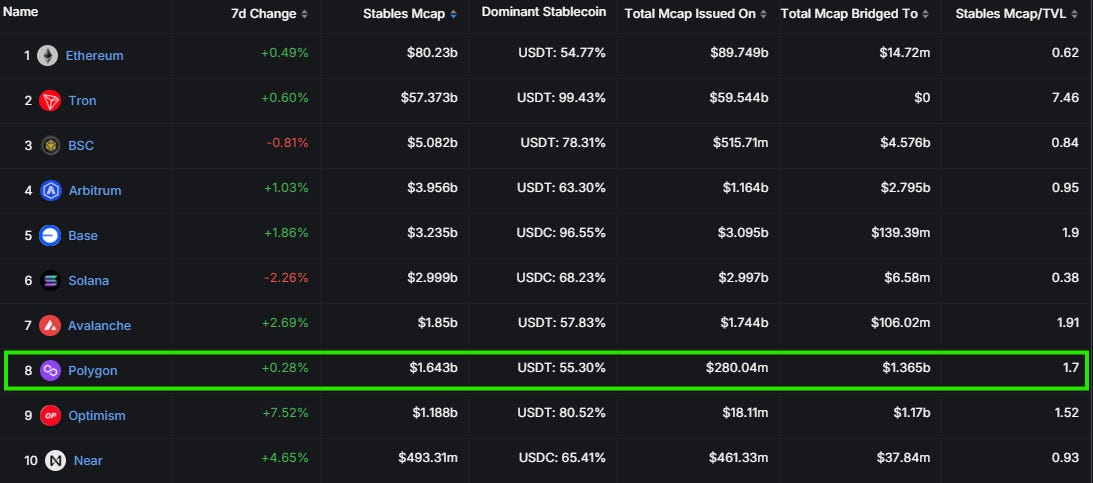Image resolution: width=1093 pixels, height=483 pixels.
Task: Sort by Total Mcap Issued On arrows
Action: [x=763, y=14]
